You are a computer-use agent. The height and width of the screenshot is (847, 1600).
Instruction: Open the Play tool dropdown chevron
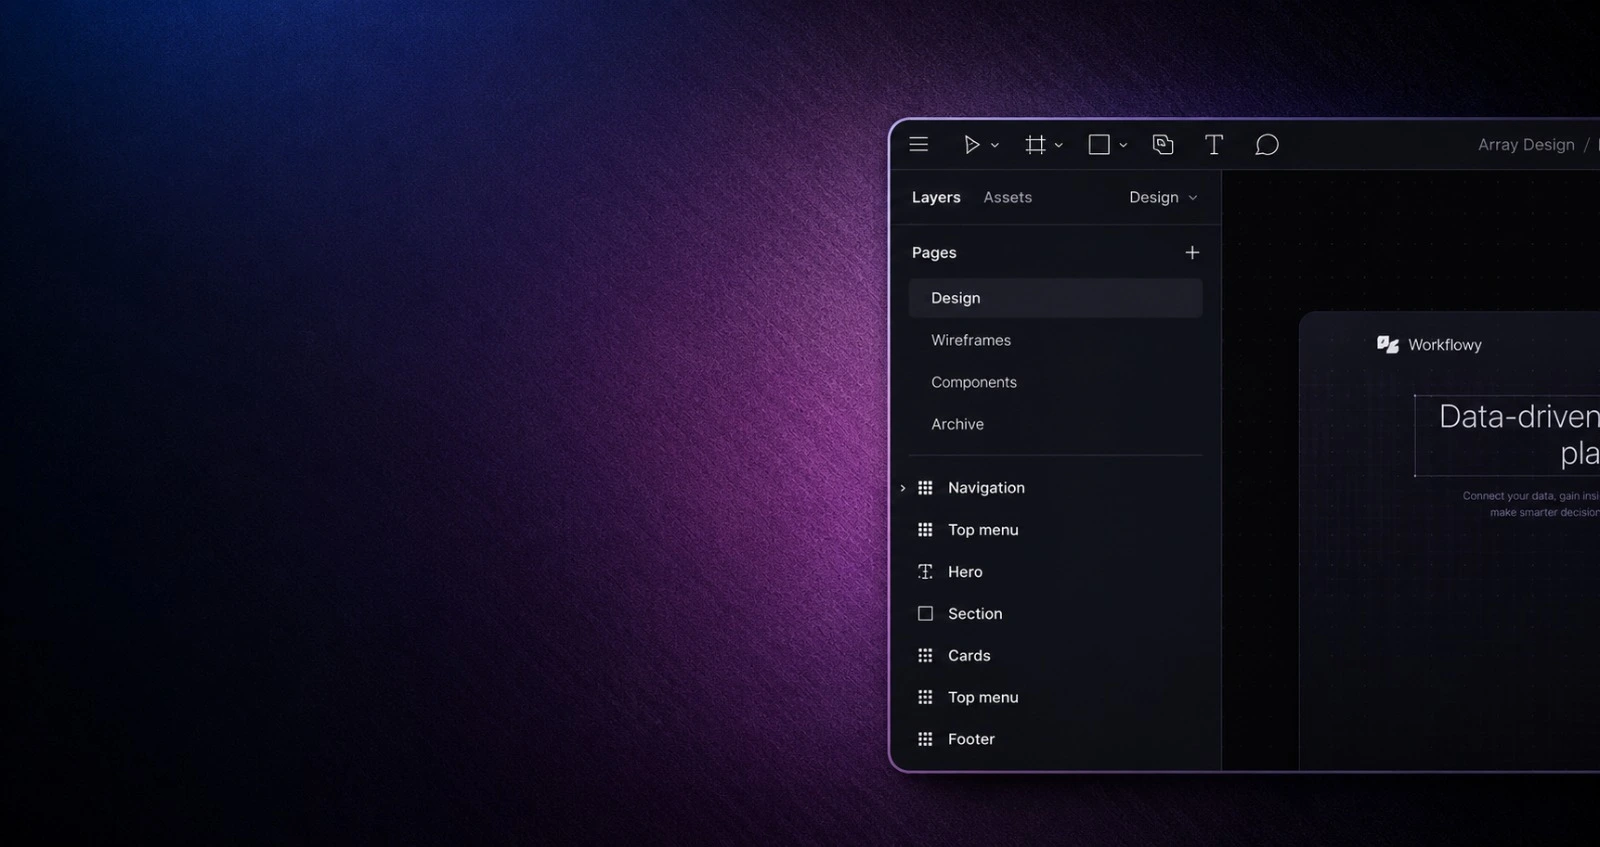pos(995,146)
